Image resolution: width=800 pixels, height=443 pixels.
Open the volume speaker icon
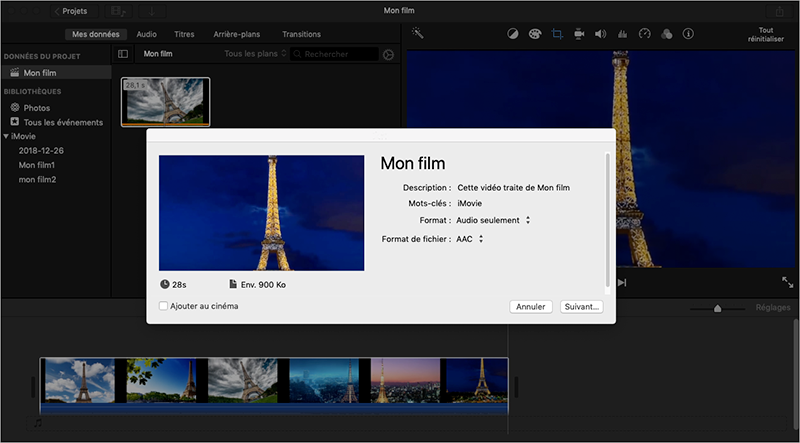[601, 34]
